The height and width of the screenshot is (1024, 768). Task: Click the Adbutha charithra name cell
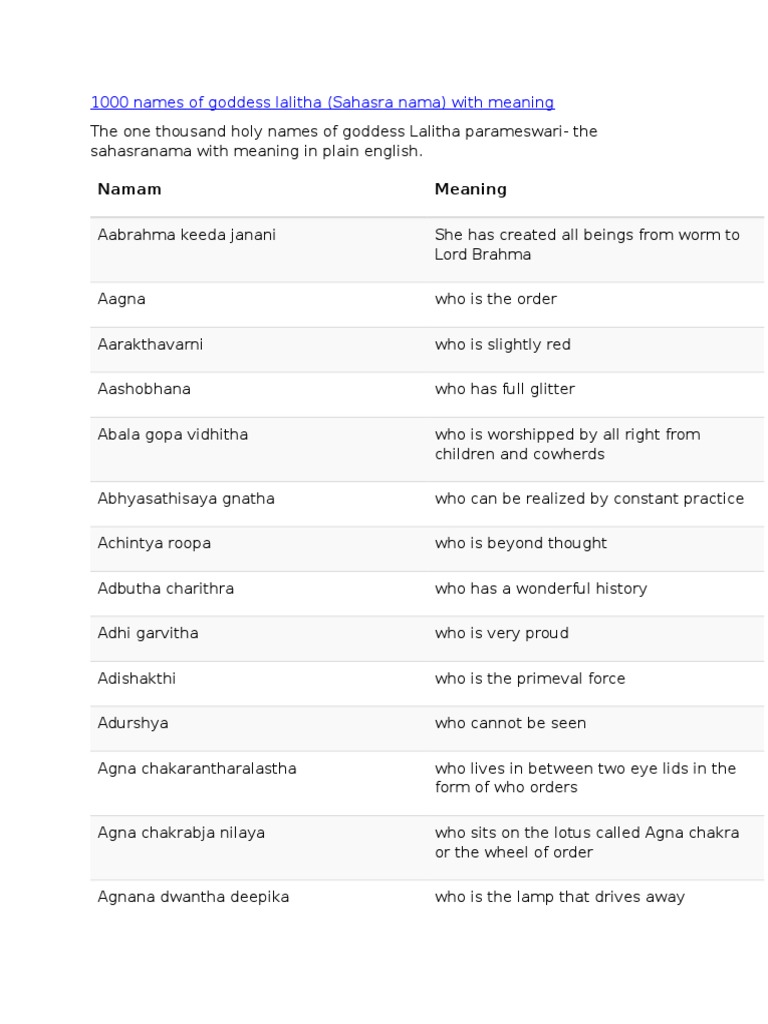pos(165,588)
